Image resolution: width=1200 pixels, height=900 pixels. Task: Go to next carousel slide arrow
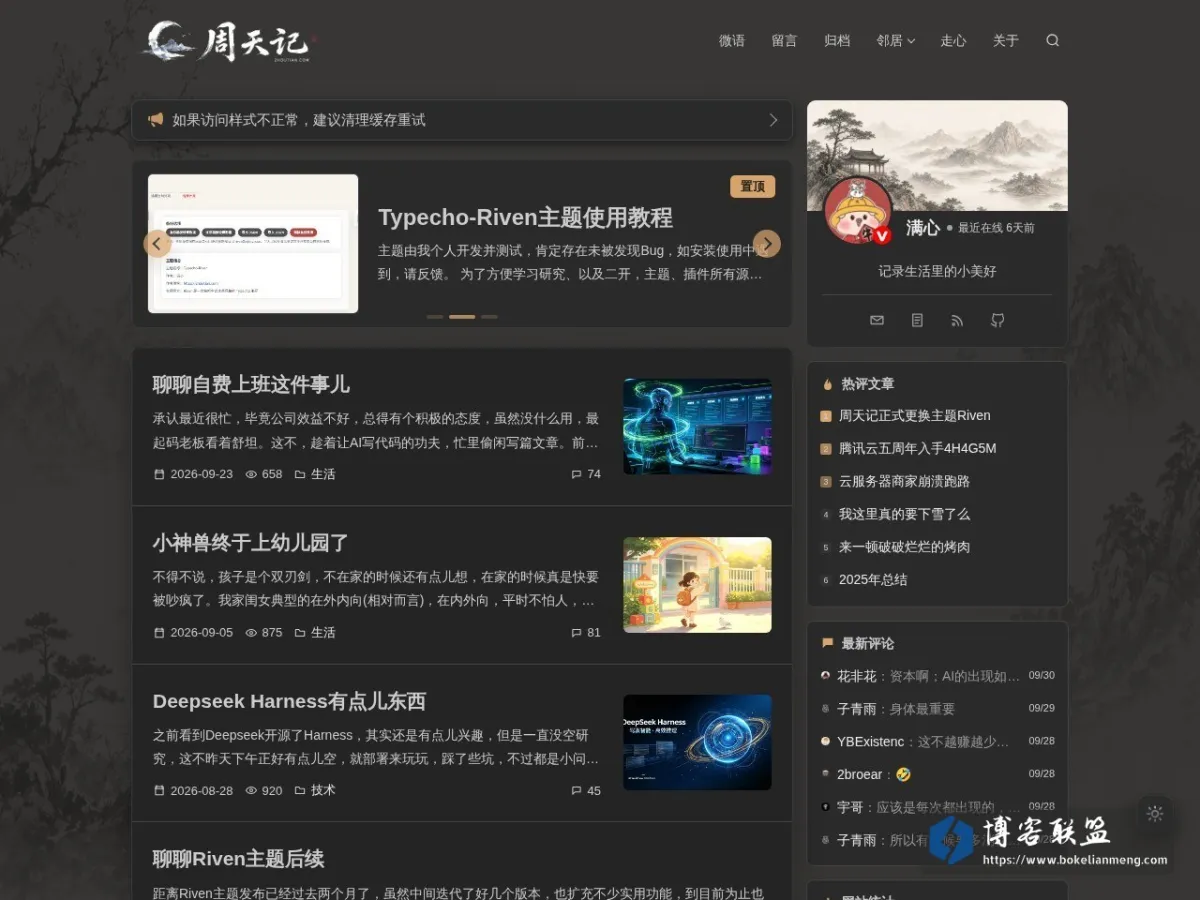[767, 244]
